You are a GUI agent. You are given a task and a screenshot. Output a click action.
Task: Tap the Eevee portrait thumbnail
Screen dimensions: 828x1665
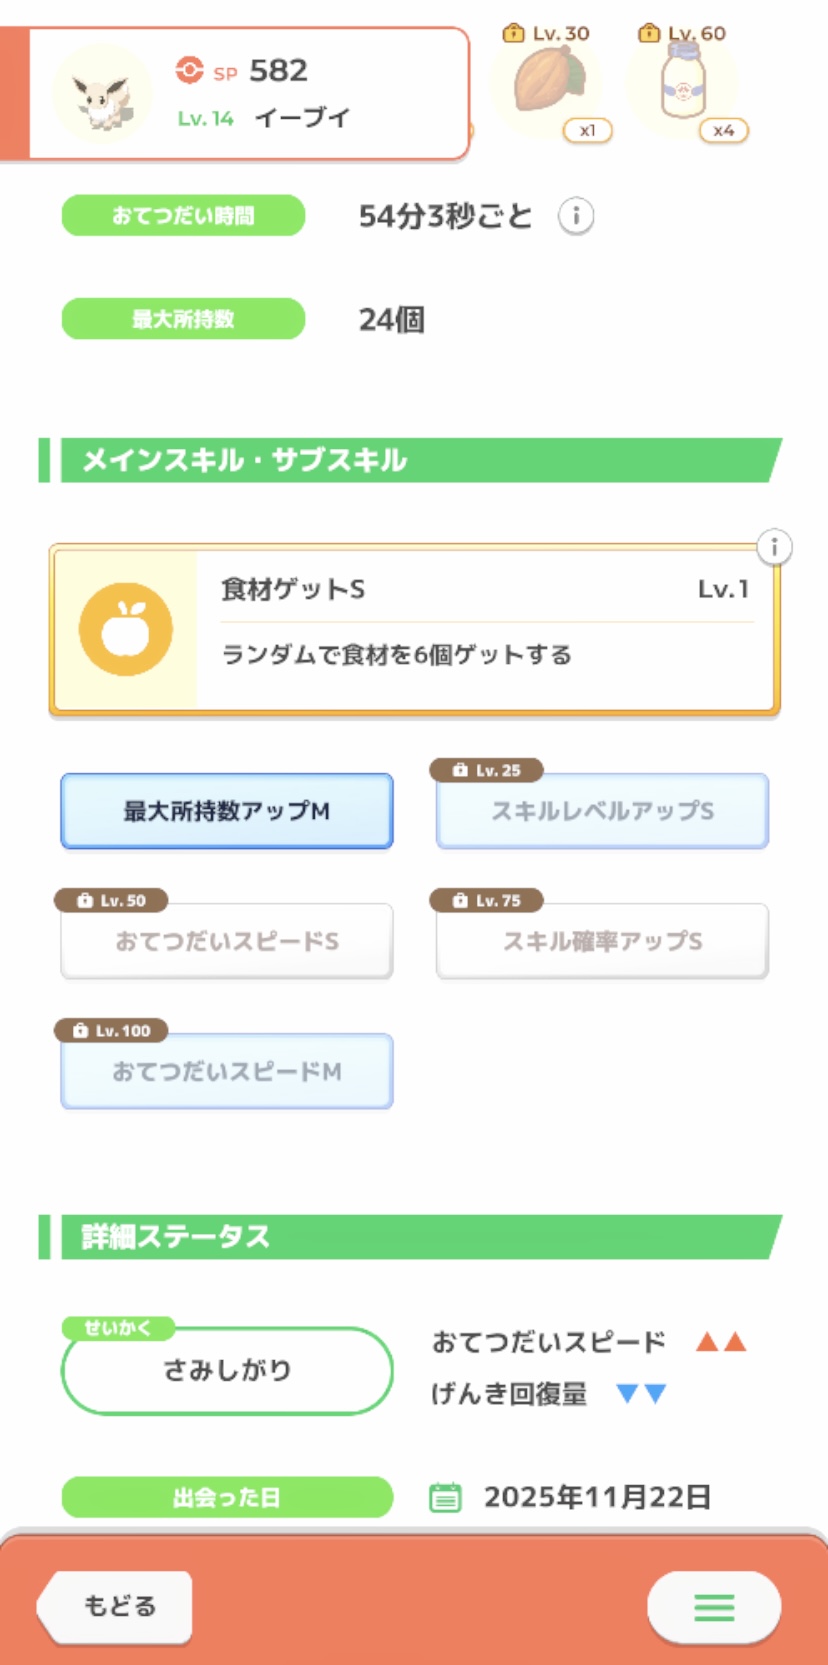point(102,95)
